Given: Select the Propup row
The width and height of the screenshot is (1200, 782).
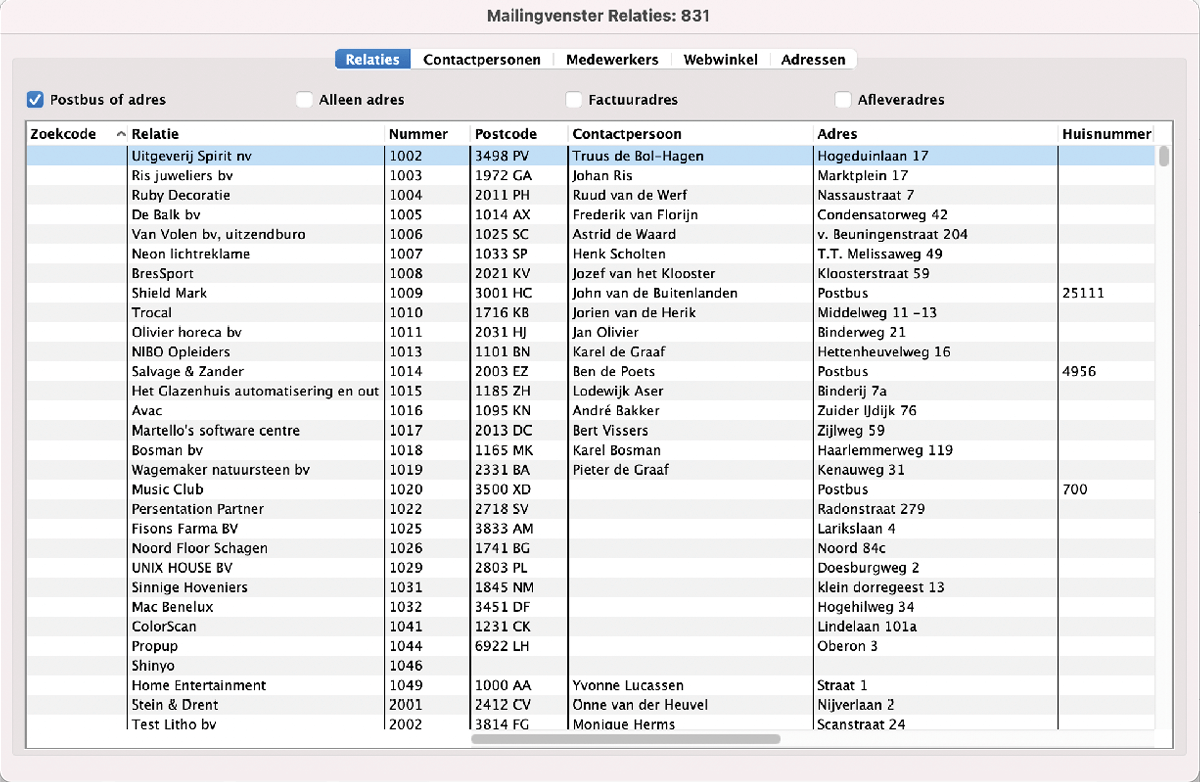Looking at the screenshot, I should [590, 646].
